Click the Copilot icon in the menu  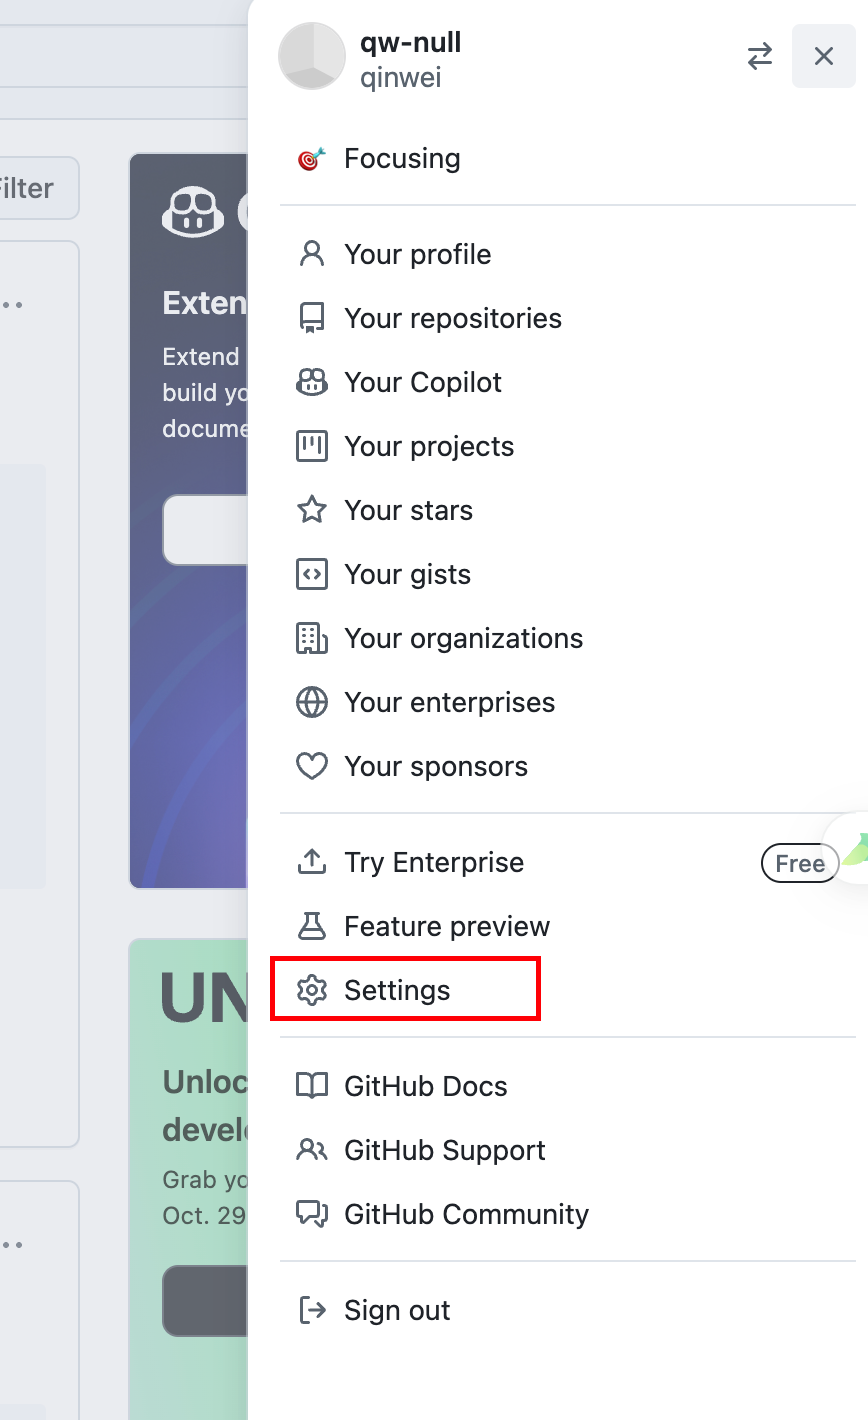point(312,382)
